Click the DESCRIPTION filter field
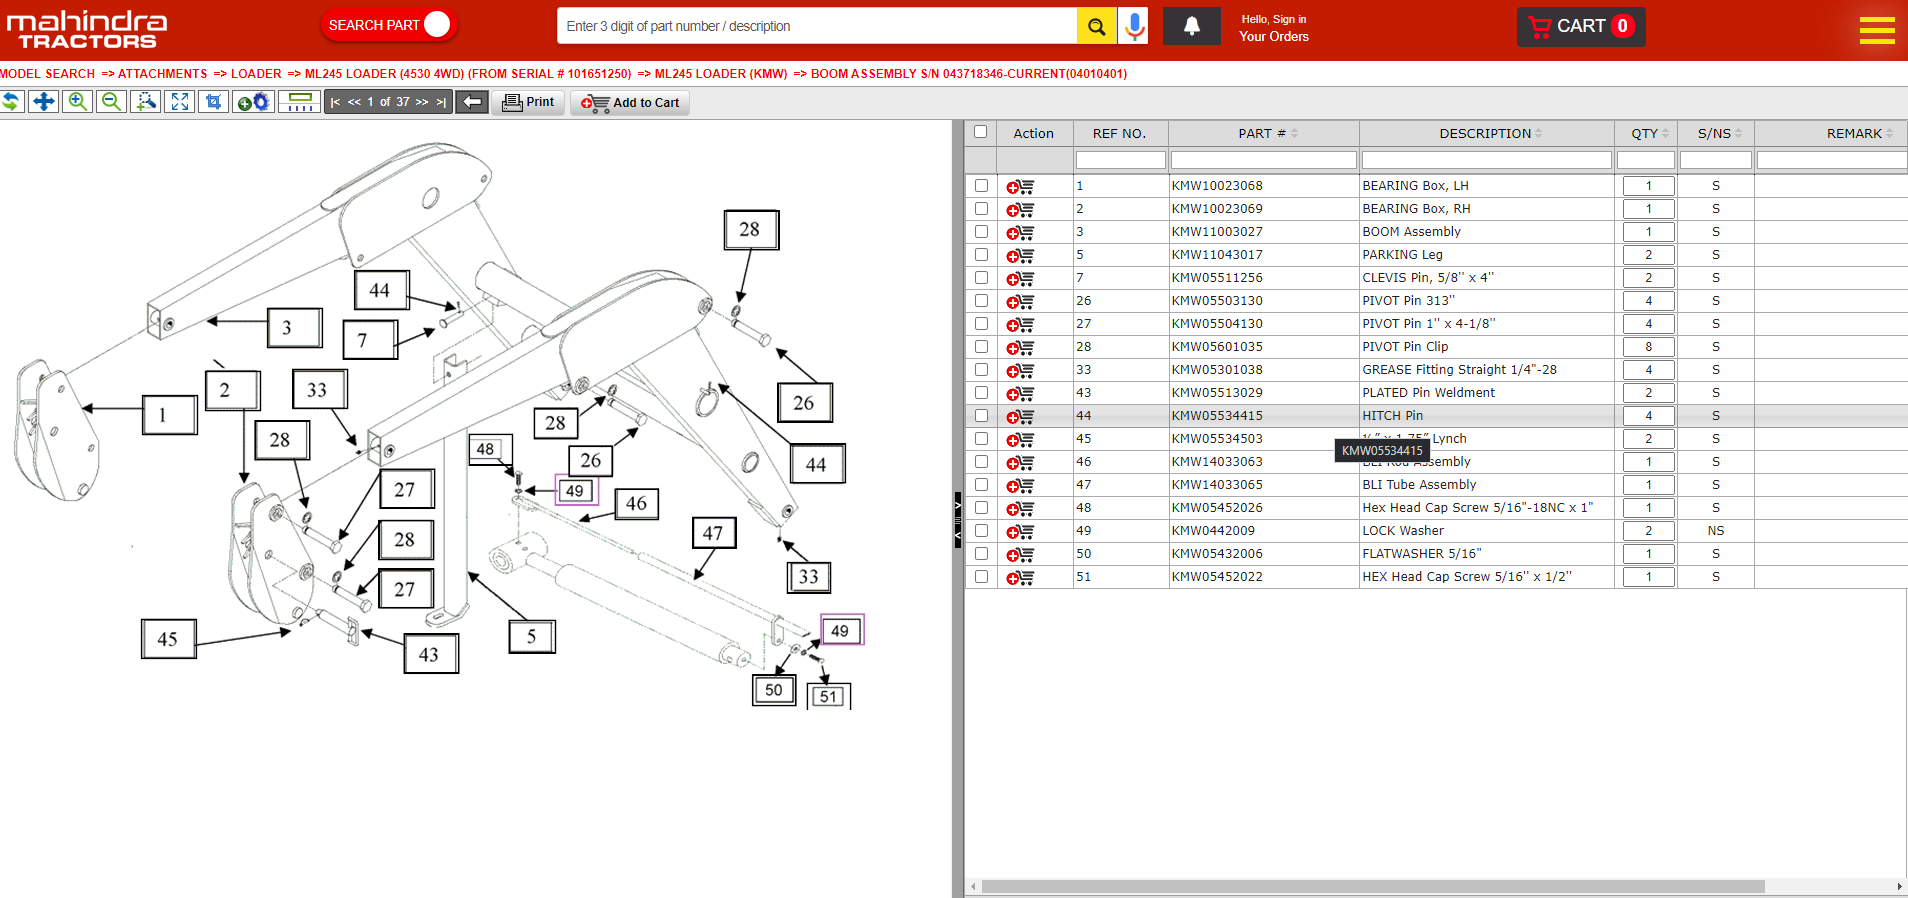1908x898 pixels. 1486,160
